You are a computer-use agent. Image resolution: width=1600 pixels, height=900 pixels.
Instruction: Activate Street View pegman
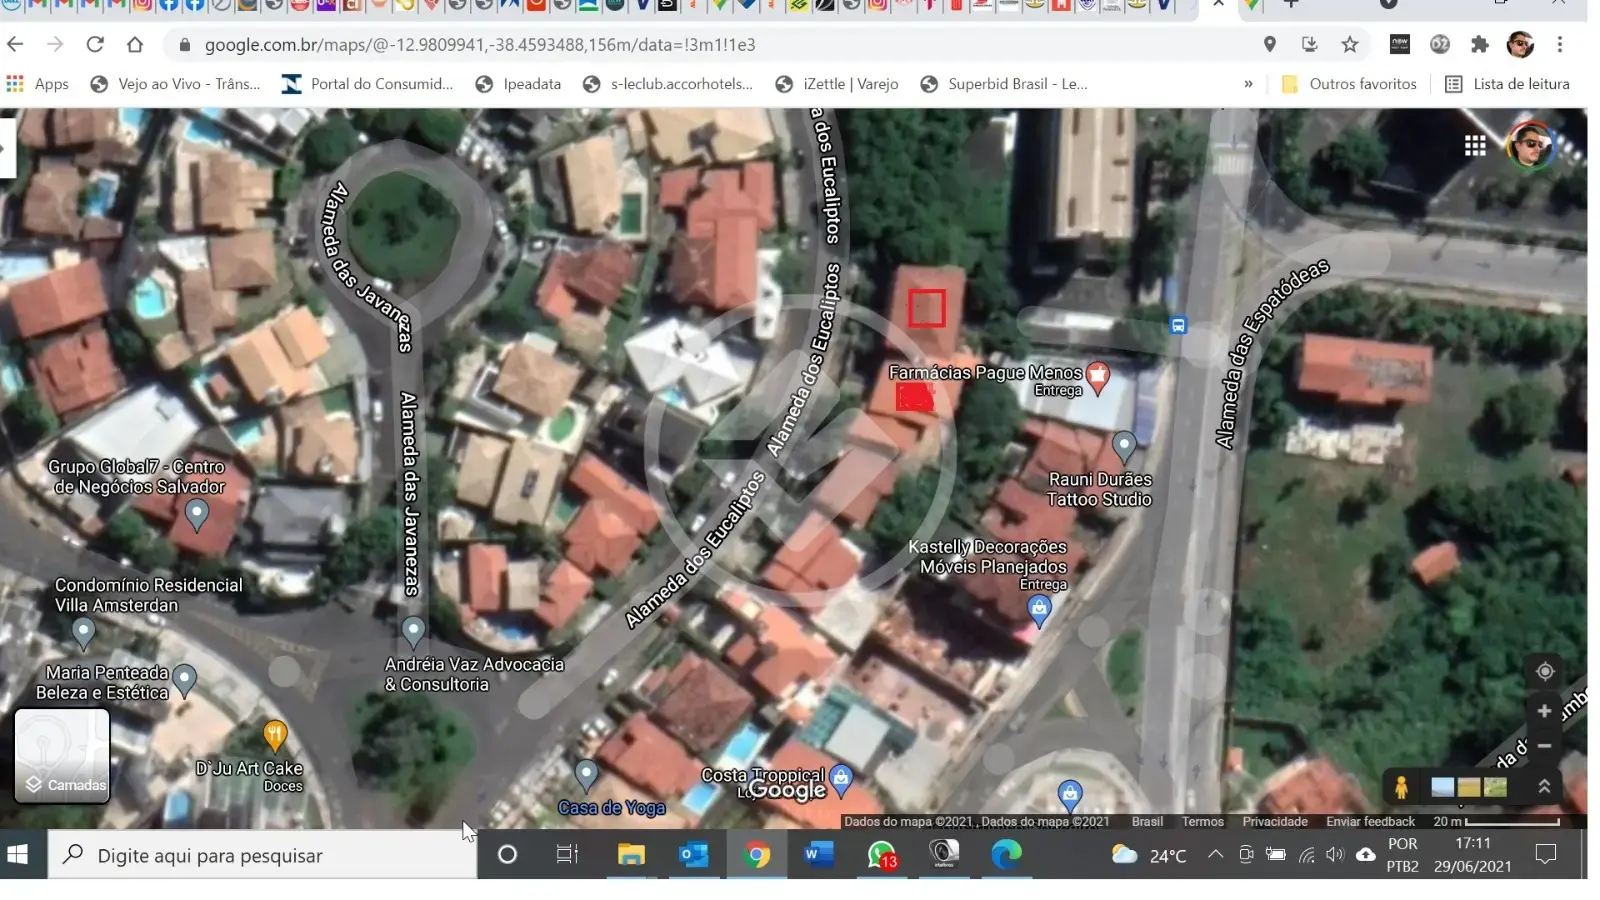[1401, 787]
